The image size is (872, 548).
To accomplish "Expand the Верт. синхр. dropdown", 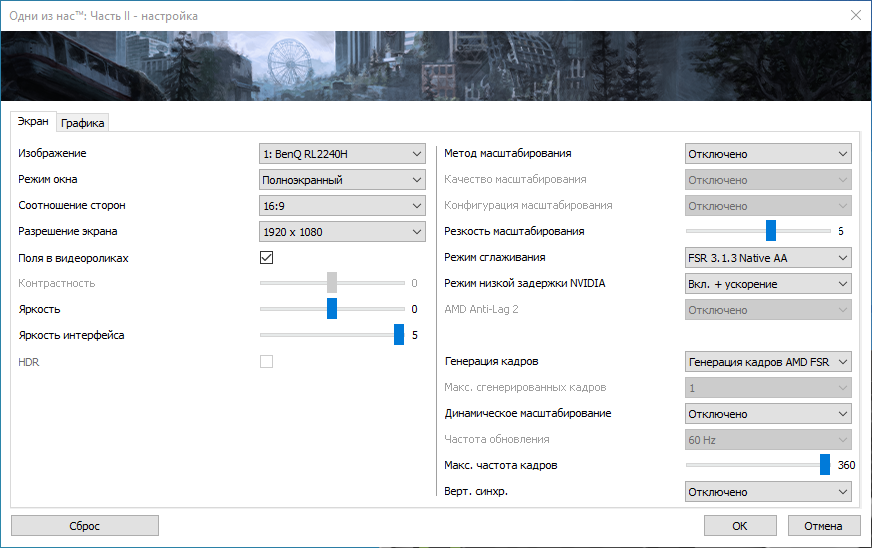I will pyautogui.click(x=768, y=492).
